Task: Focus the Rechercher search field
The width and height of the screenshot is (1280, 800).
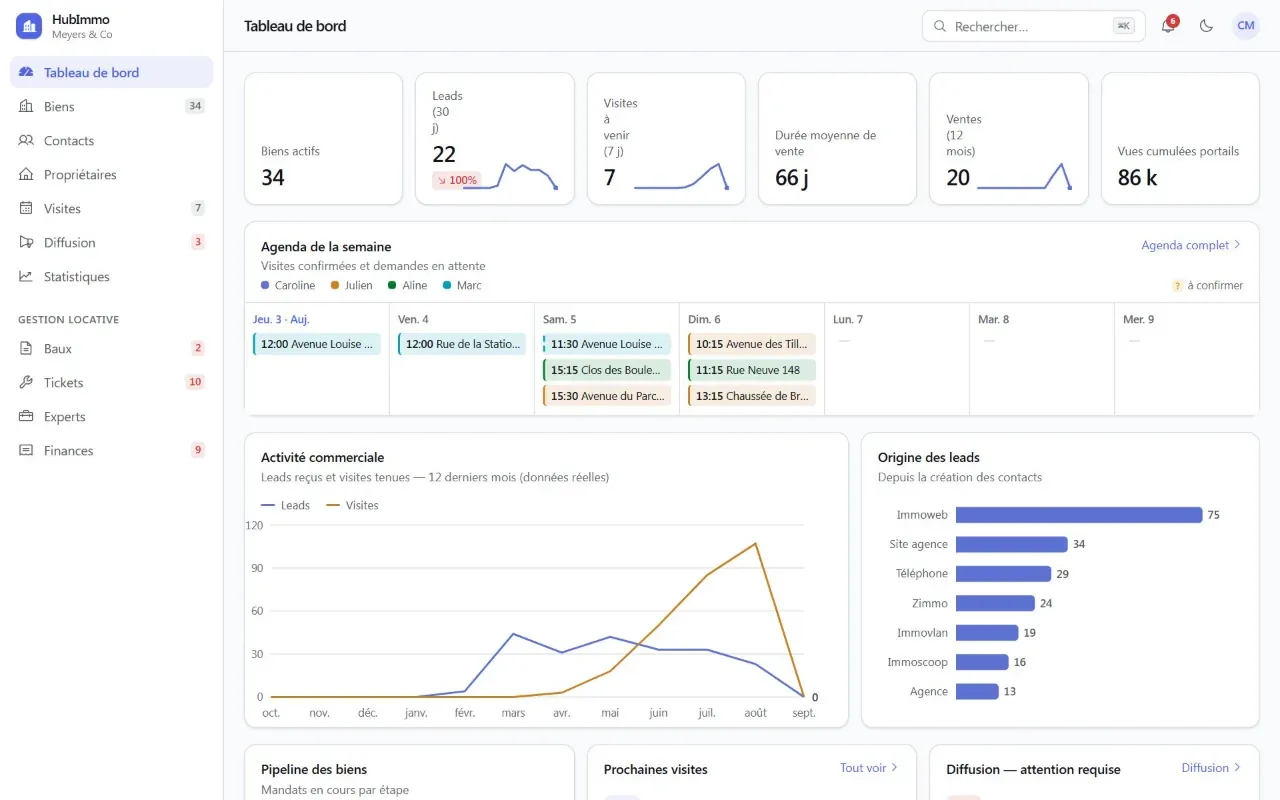Action: point(1033,27)
